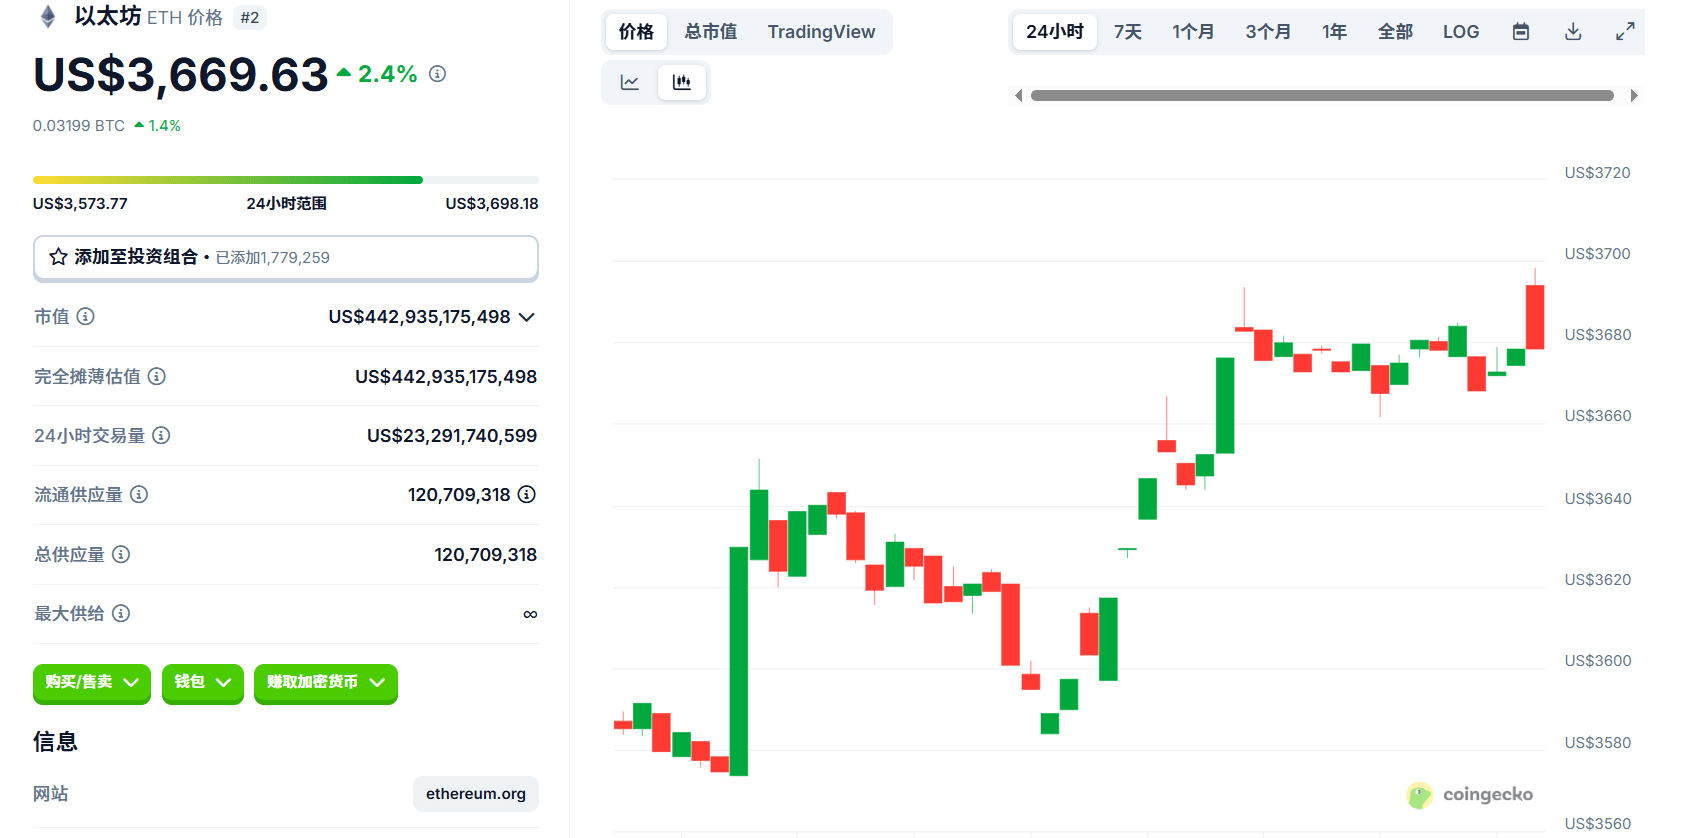Screen dimensions: 1688x838
Task: Click info icon beside 流通供应量 label
Action: 139,494
